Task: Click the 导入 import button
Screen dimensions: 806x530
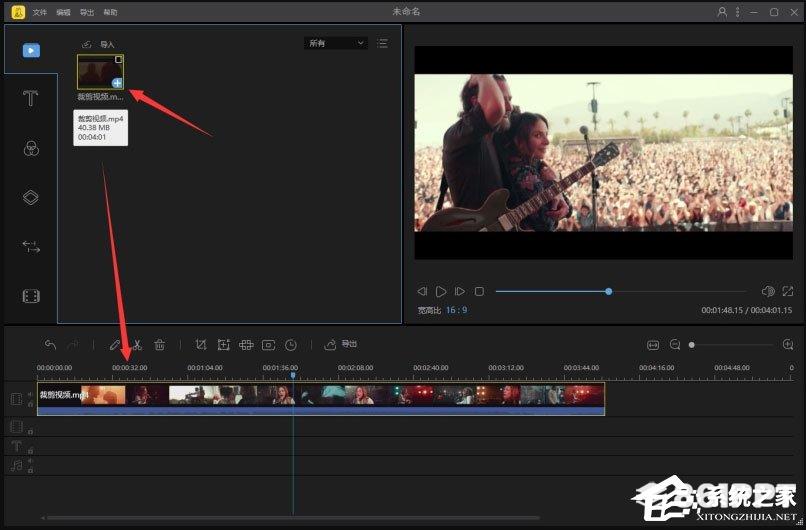Action: pyautogui.click(x=99, y=44)
